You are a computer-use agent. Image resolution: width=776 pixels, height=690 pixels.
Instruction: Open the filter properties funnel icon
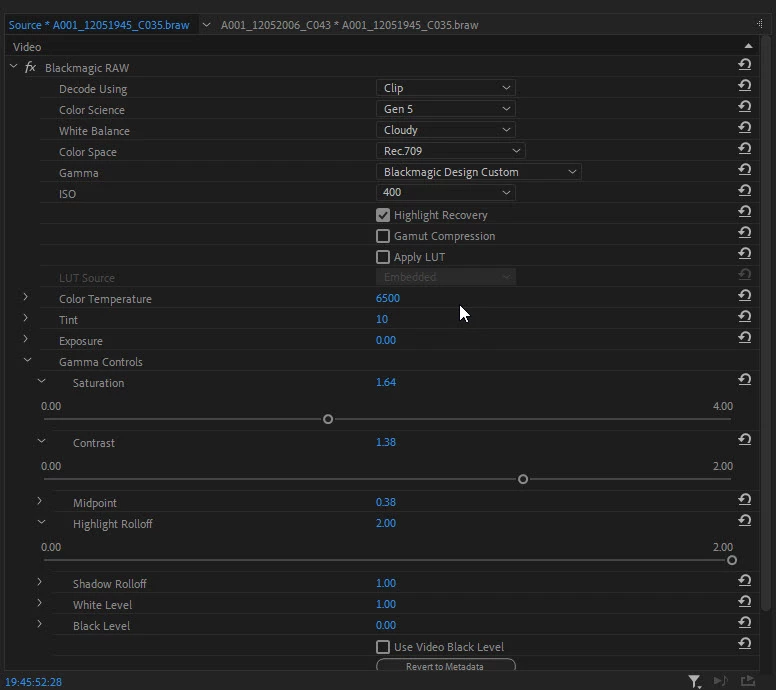(694, 682)
